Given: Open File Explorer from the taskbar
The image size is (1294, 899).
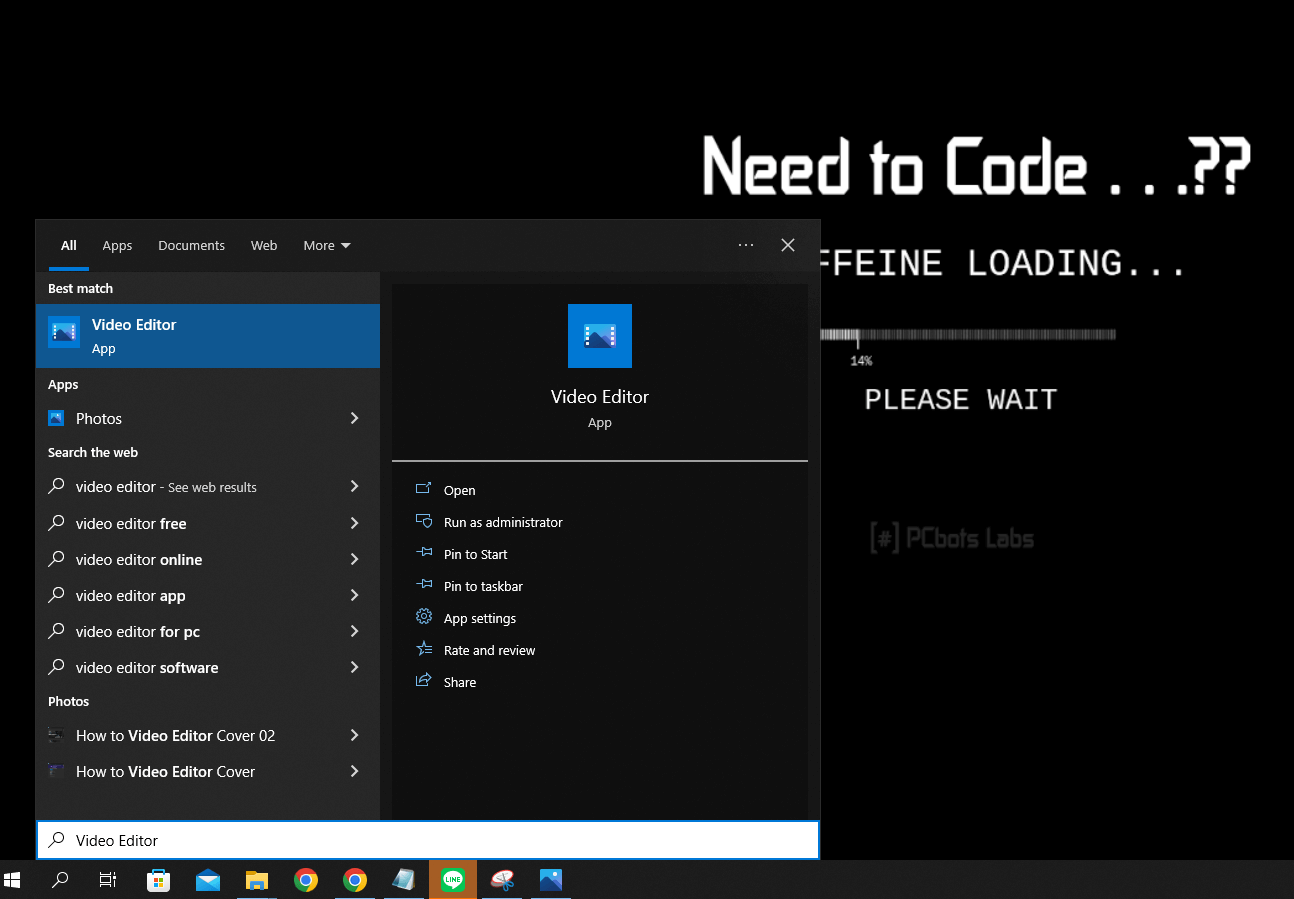Looking at the screenshot, I should tap(257, 880).
